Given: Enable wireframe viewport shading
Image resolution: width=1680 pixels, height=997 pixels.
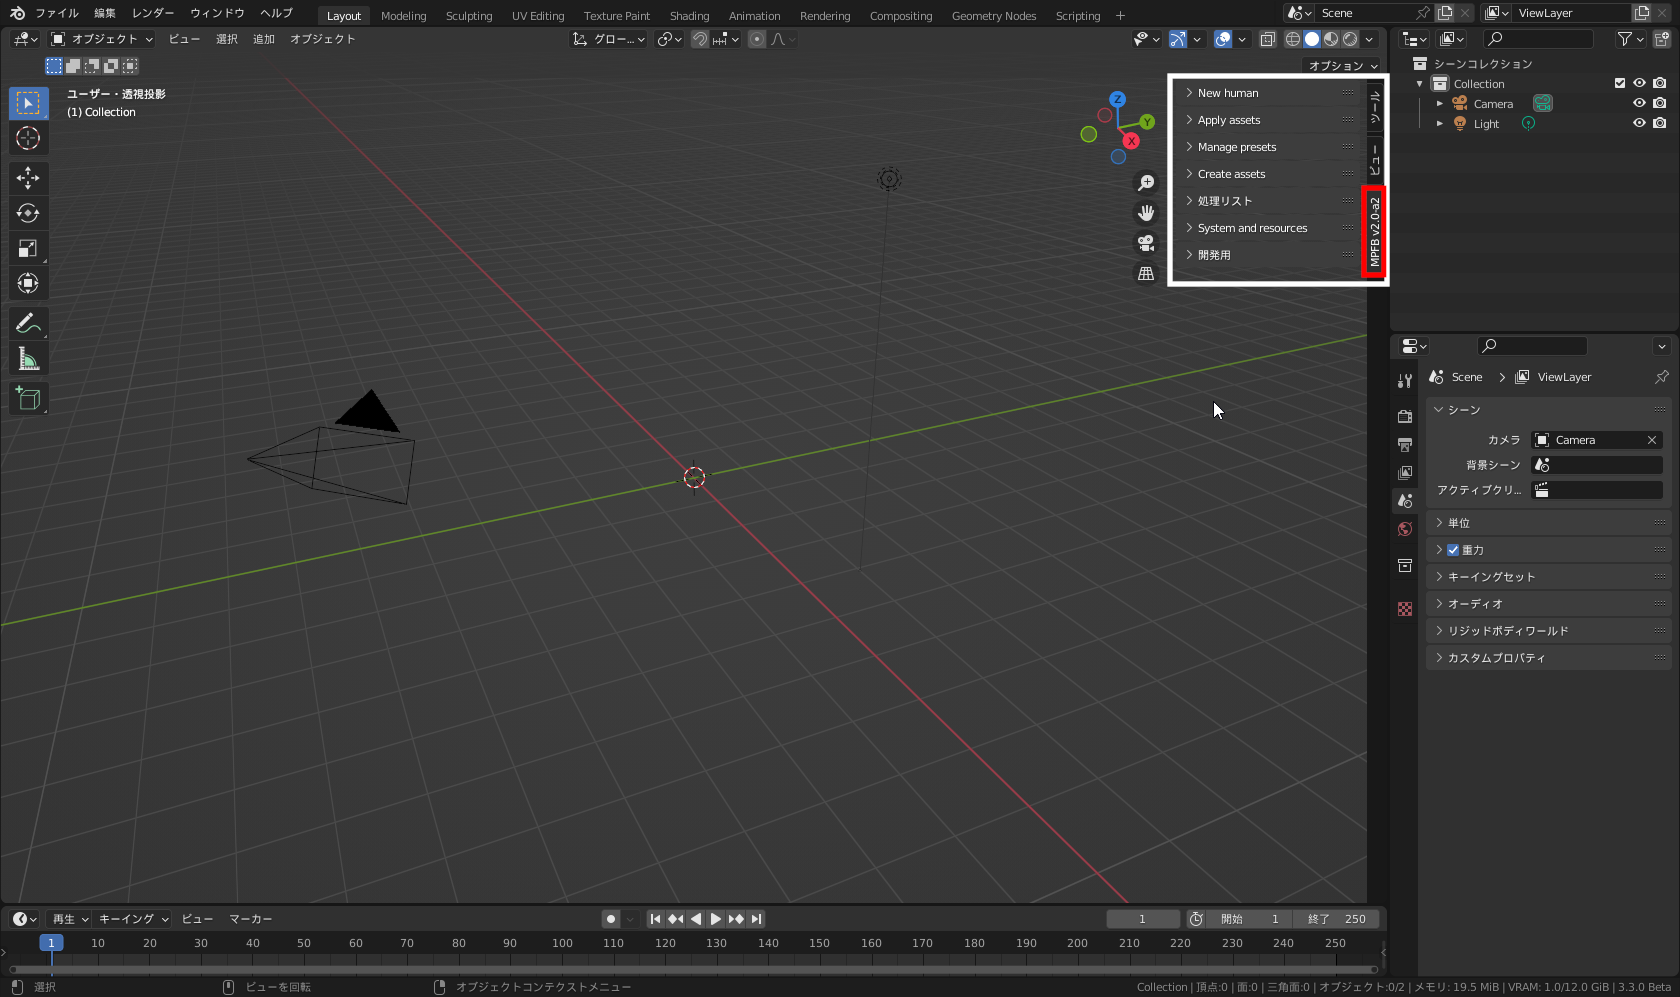Looking at the screenshot, I should [1291, 39].
